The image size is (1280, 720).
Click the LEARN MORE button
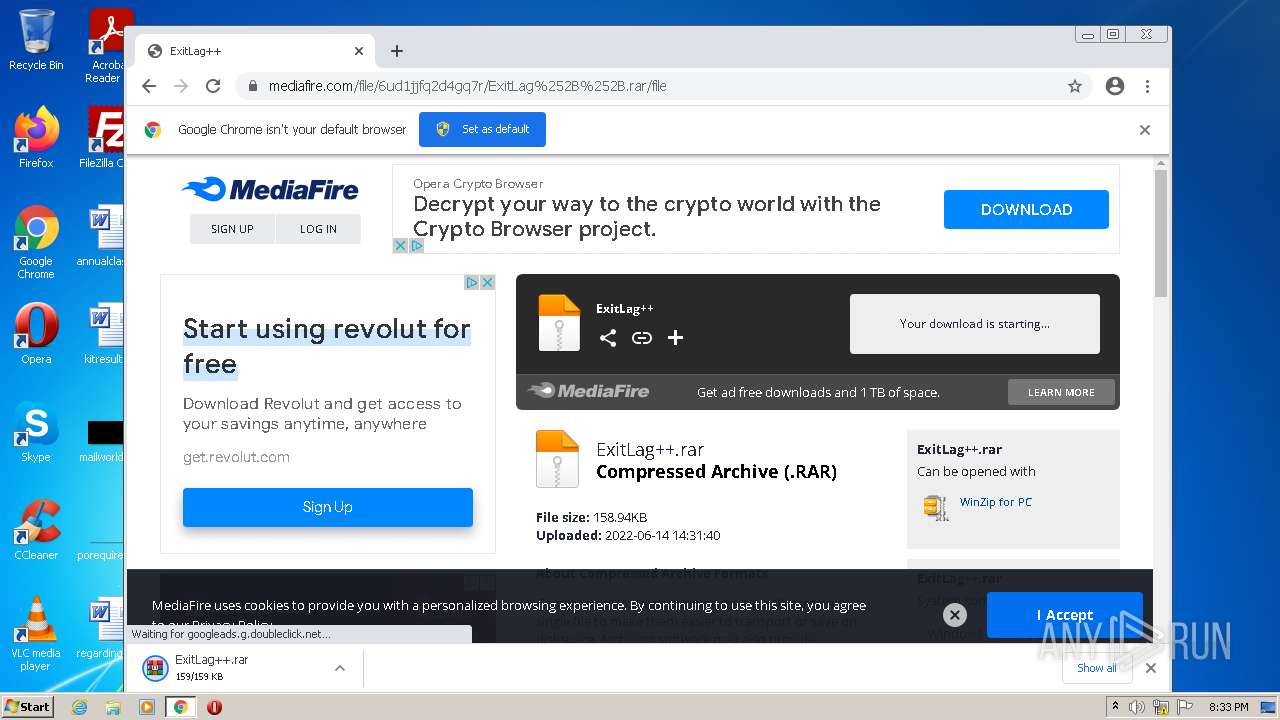(x=1061, y=392)
